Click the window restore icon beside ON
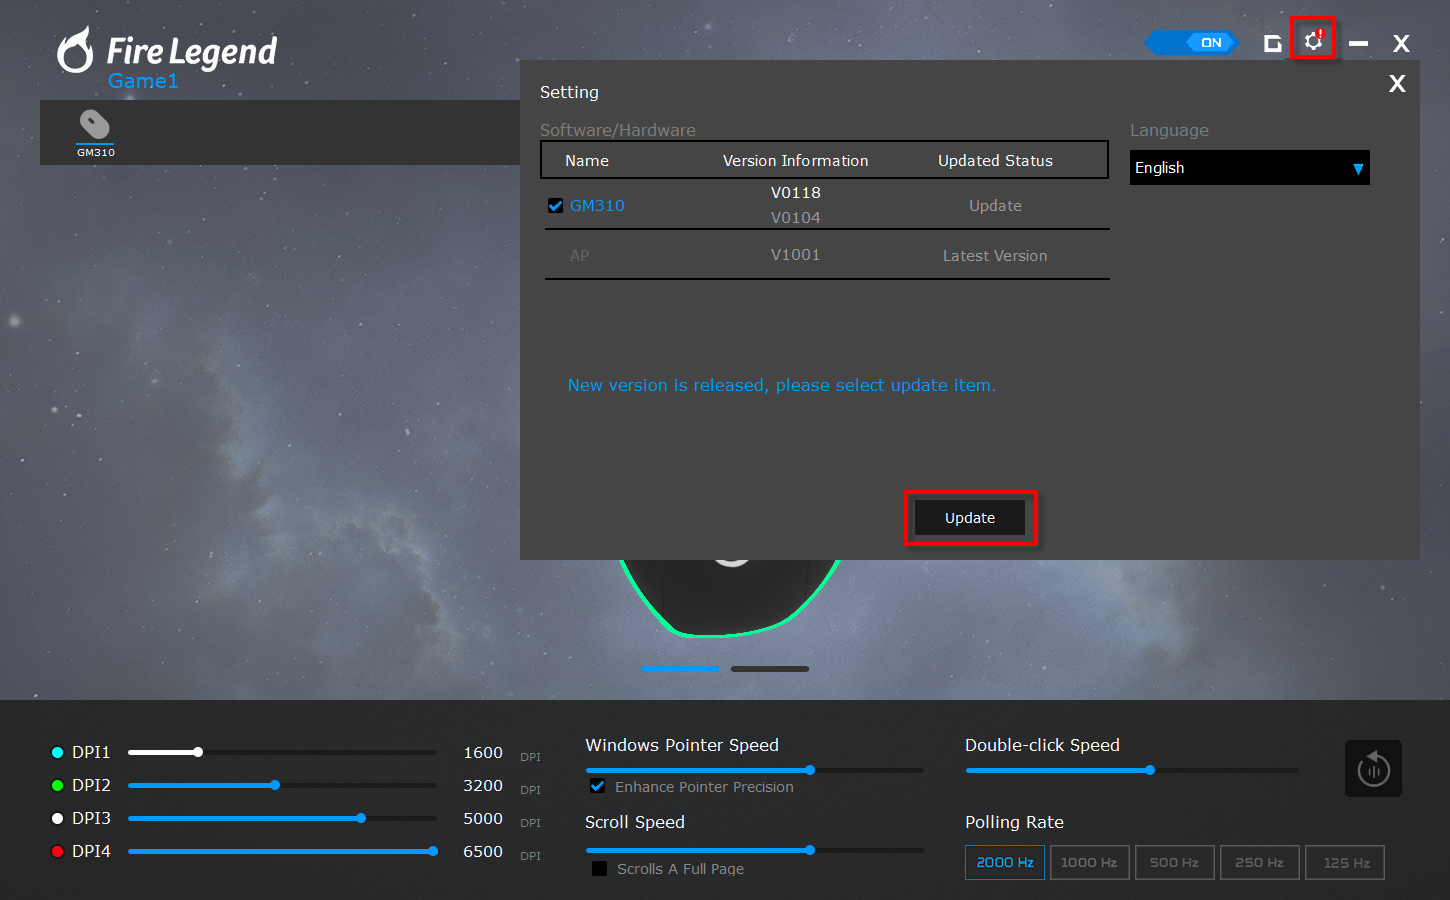 [1272, 43]
